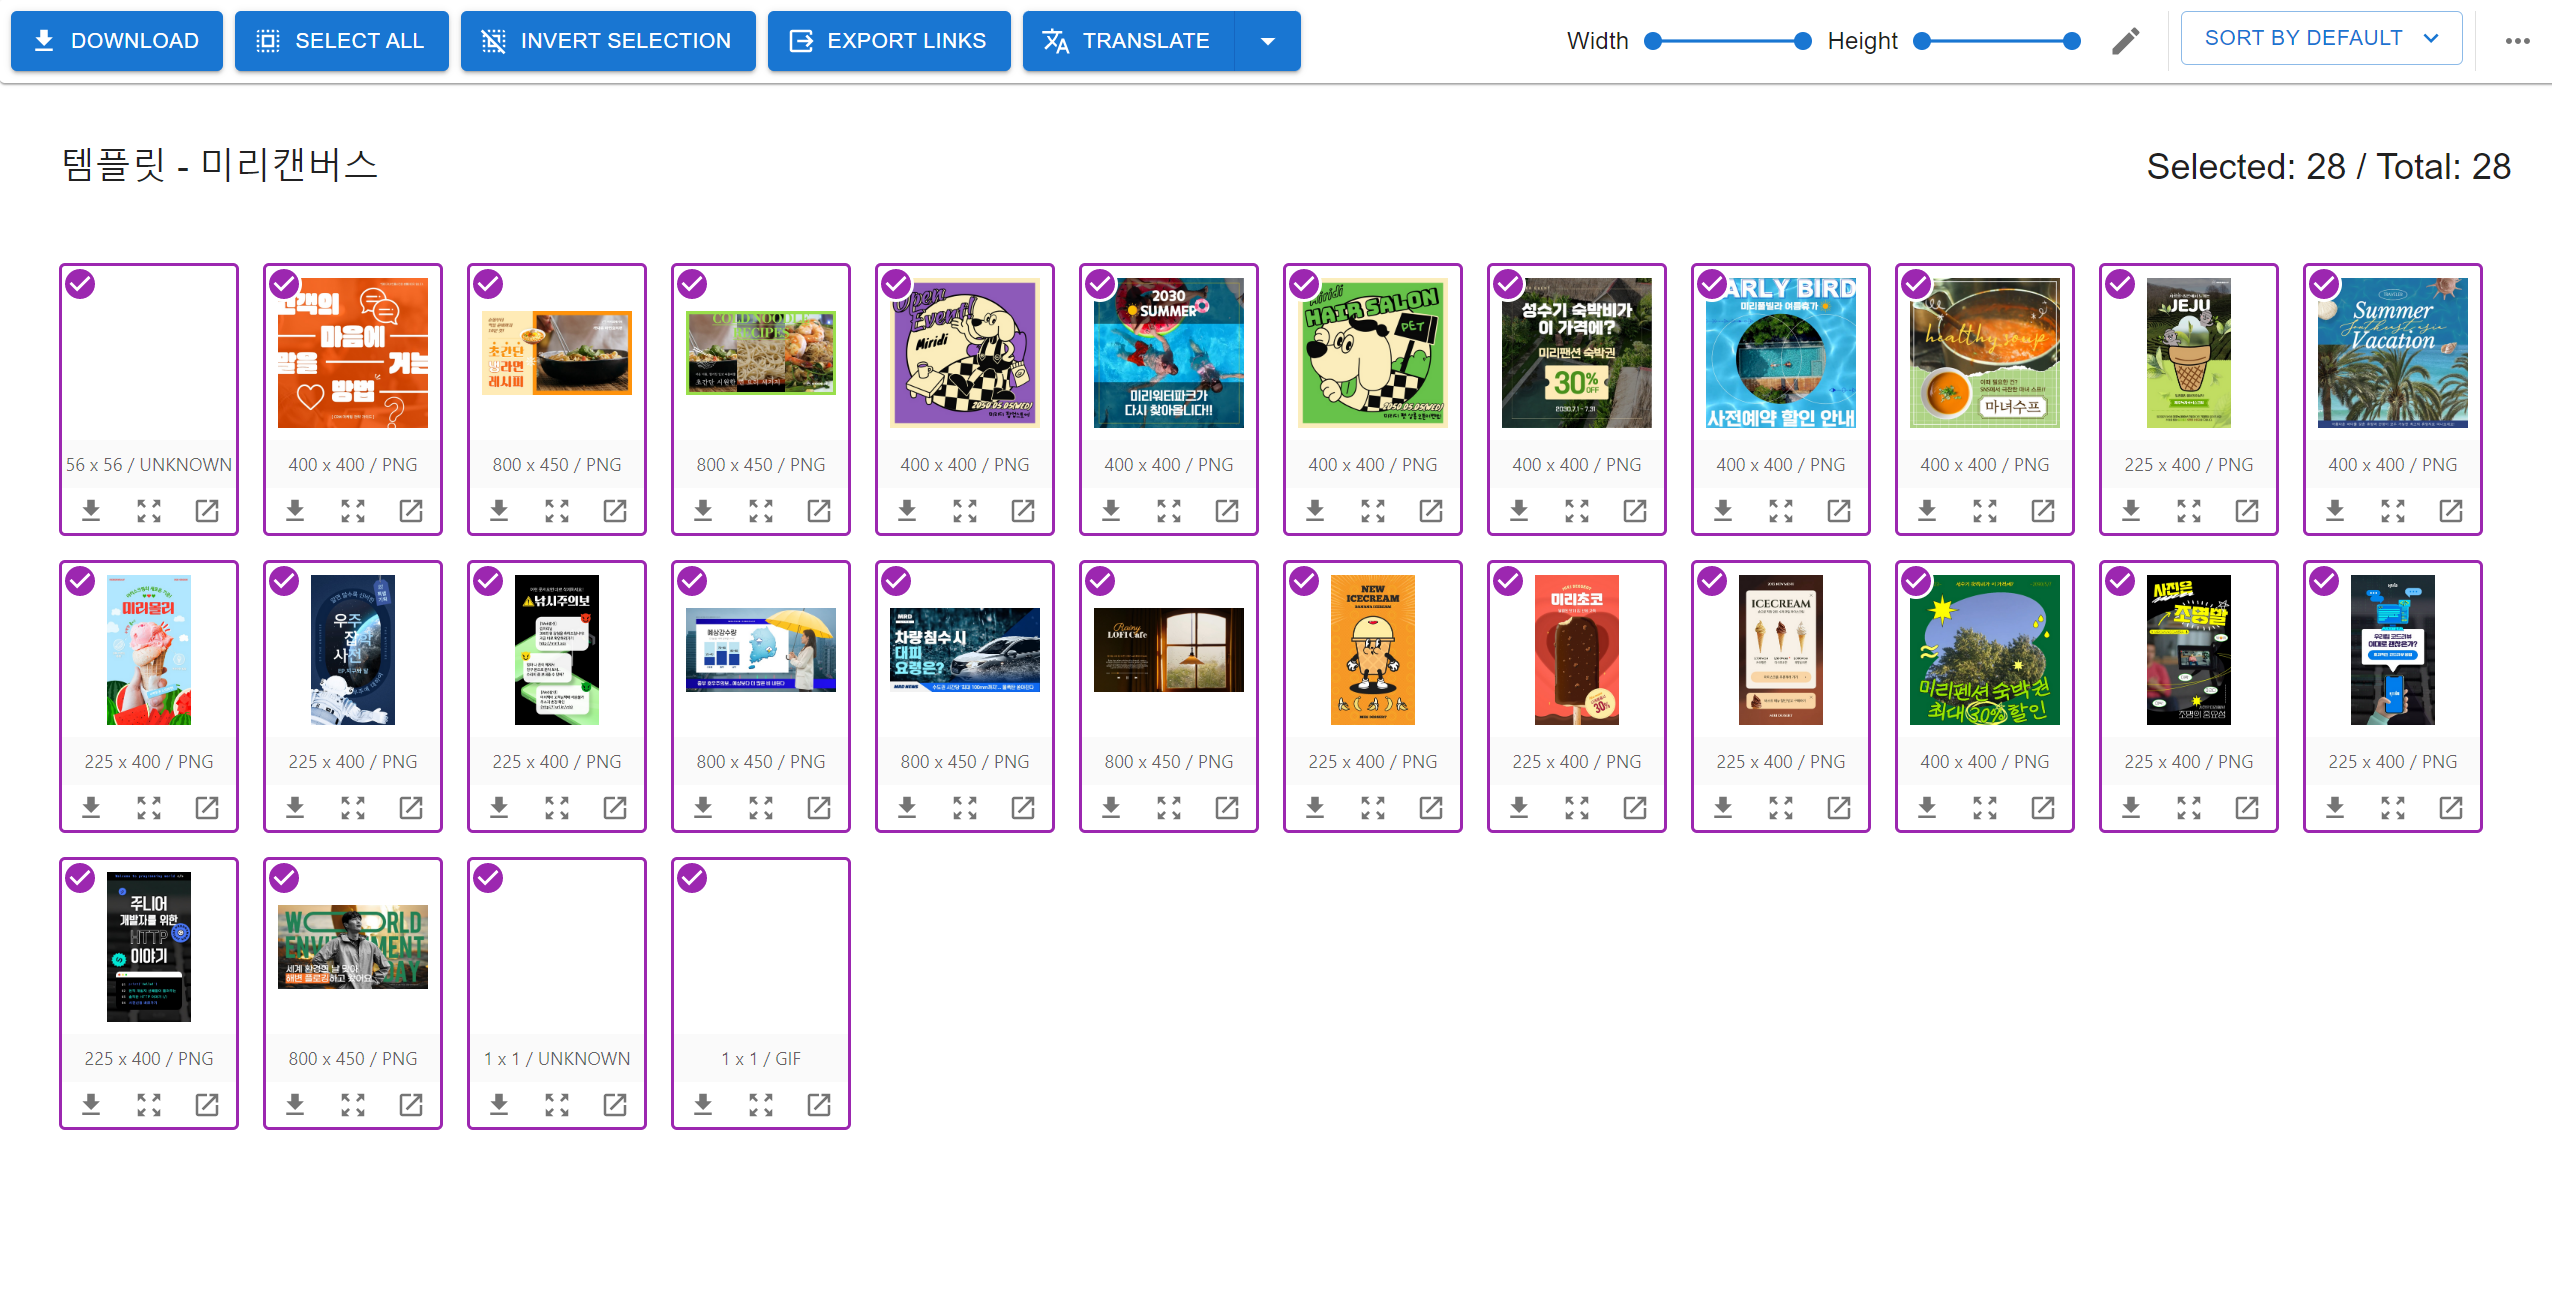The height and width of the screenshot is (1292, 2552).
Task: Expand the TRANSLATE dropdown arrow
Action: pyautogui.click(x=1268, y=41)
